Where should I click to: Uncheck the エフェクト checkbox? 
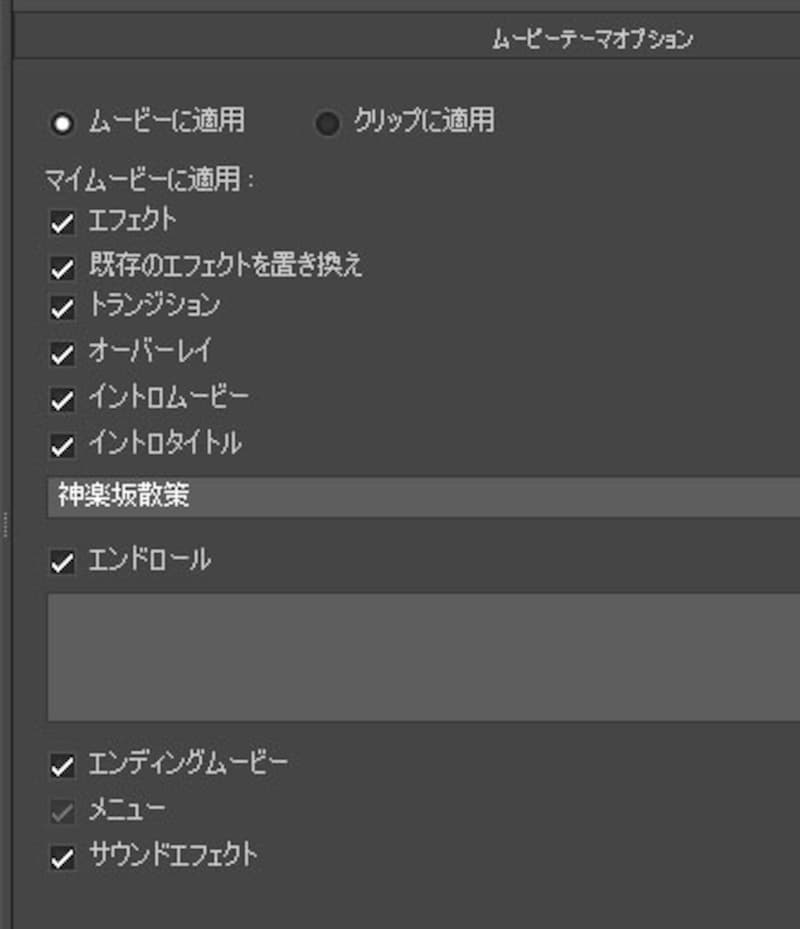click(x=63, y=223)
